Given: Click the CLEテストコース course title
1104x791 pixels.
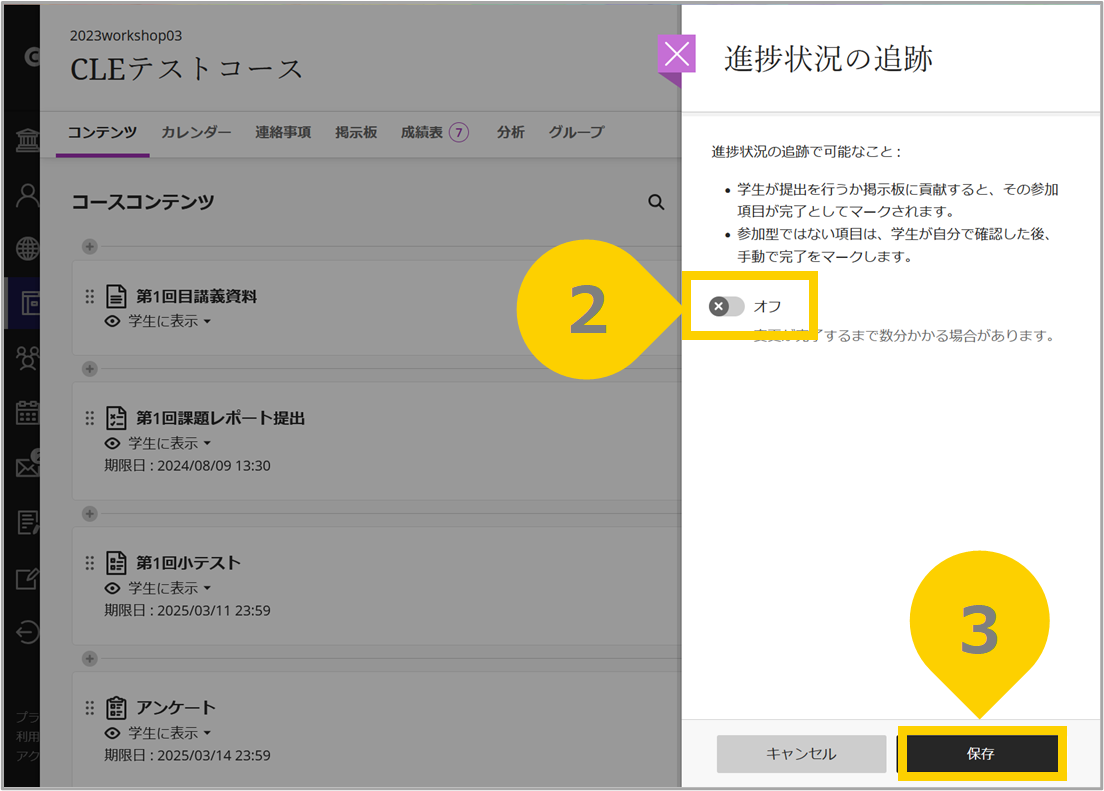Looking at the screenshot, I should [187, 69].
